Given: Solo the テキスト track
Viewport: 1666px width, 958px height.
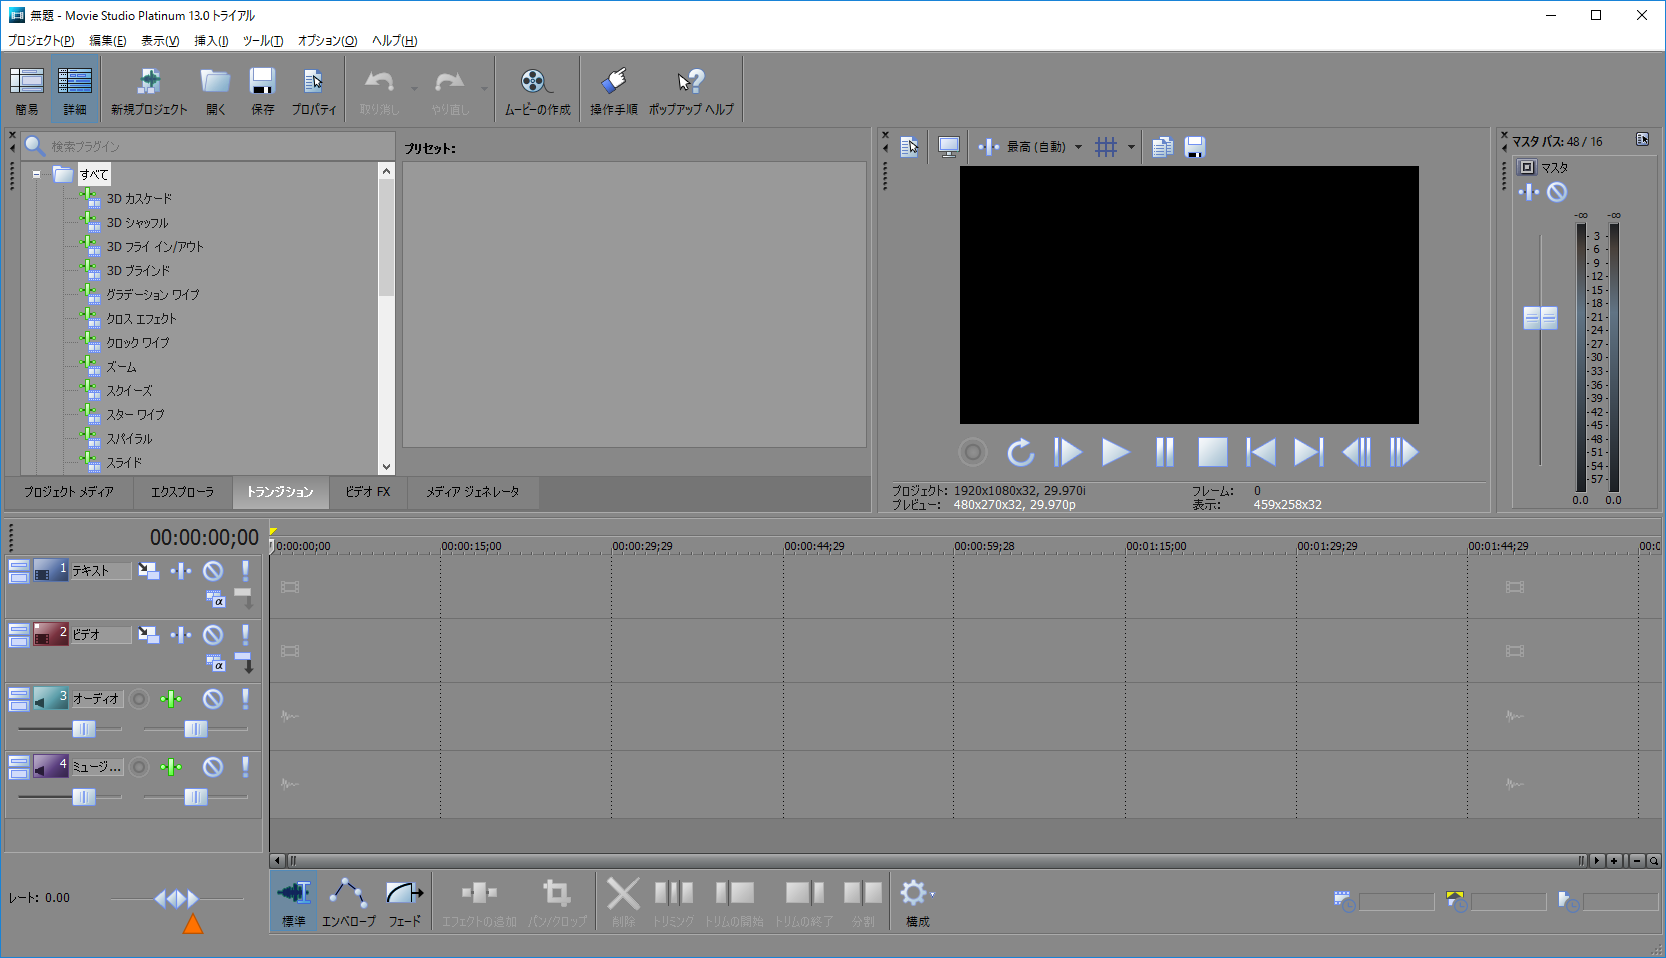Looking at the screenshot, I should tap(245, 571).
